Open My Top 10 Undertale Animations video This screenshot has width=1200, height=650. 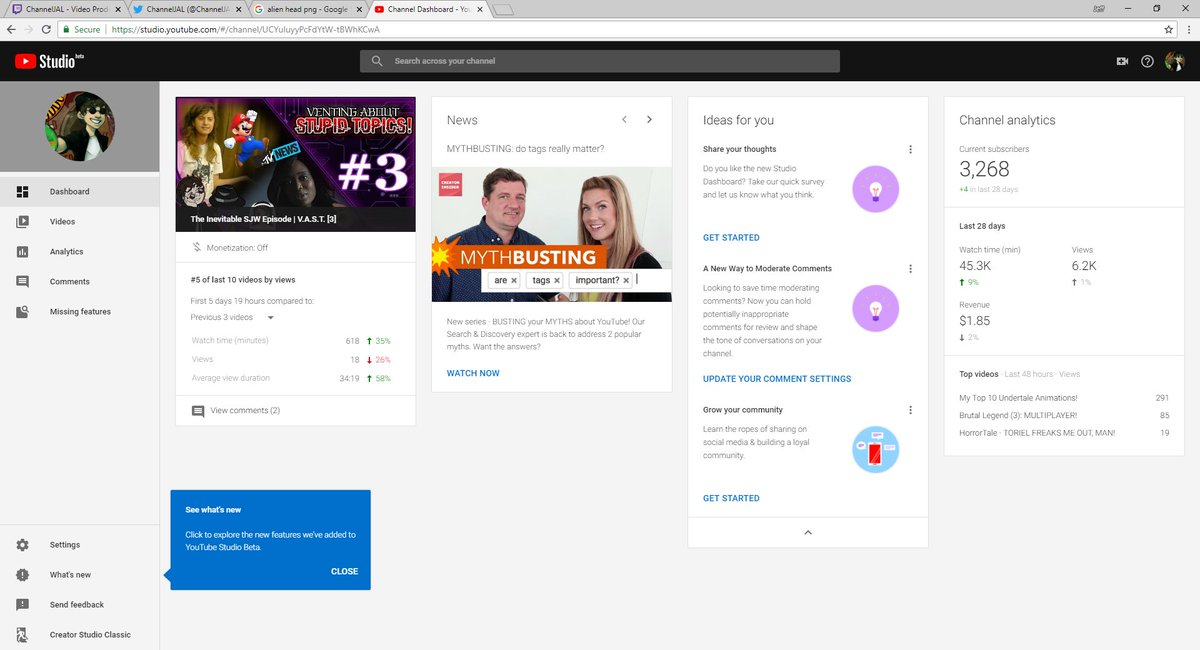[x=1018, y=398]
